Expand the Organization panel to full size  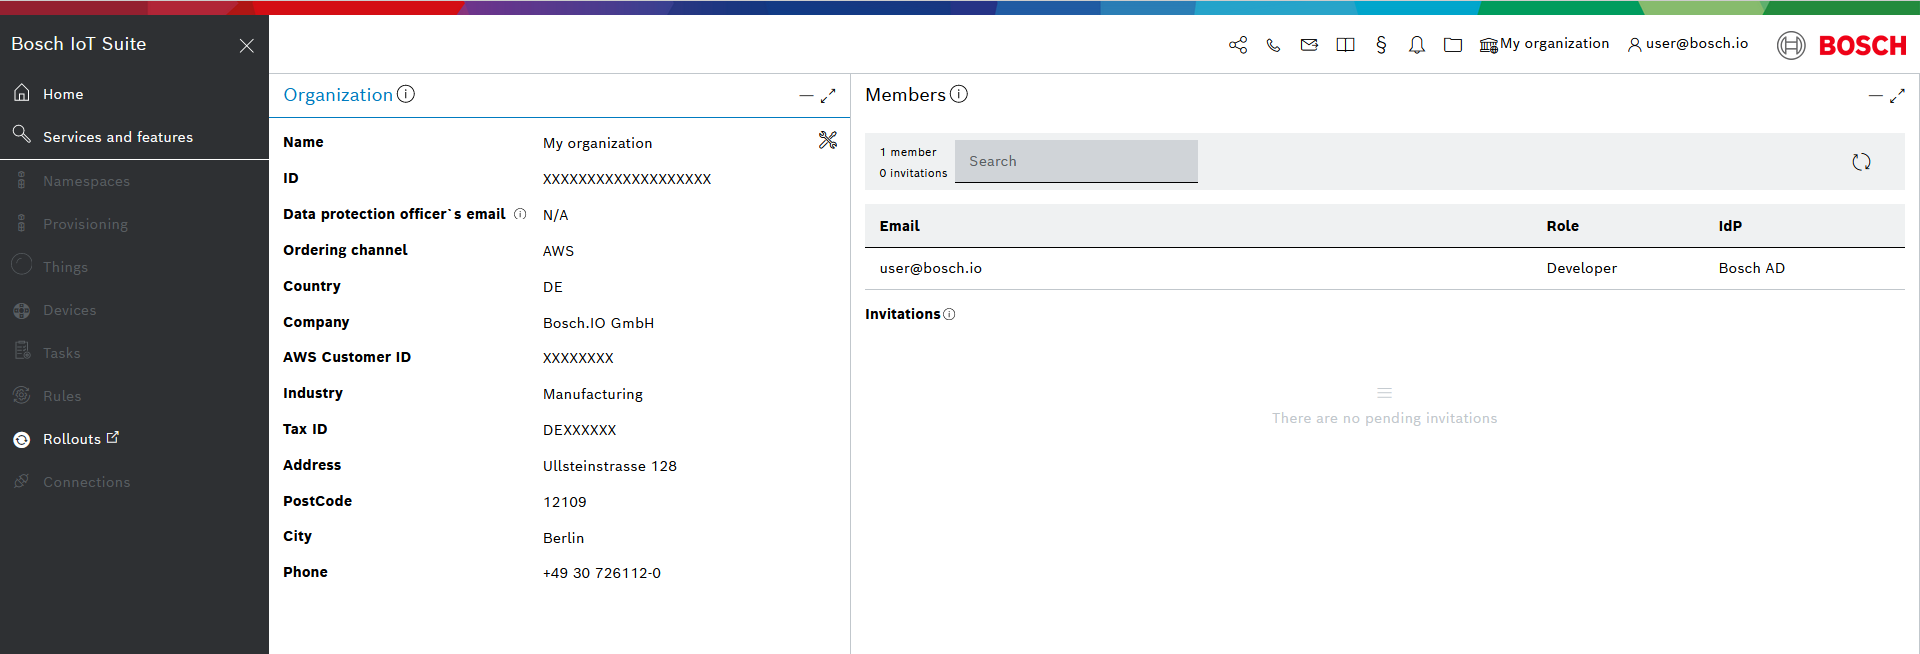click(828, 96)
